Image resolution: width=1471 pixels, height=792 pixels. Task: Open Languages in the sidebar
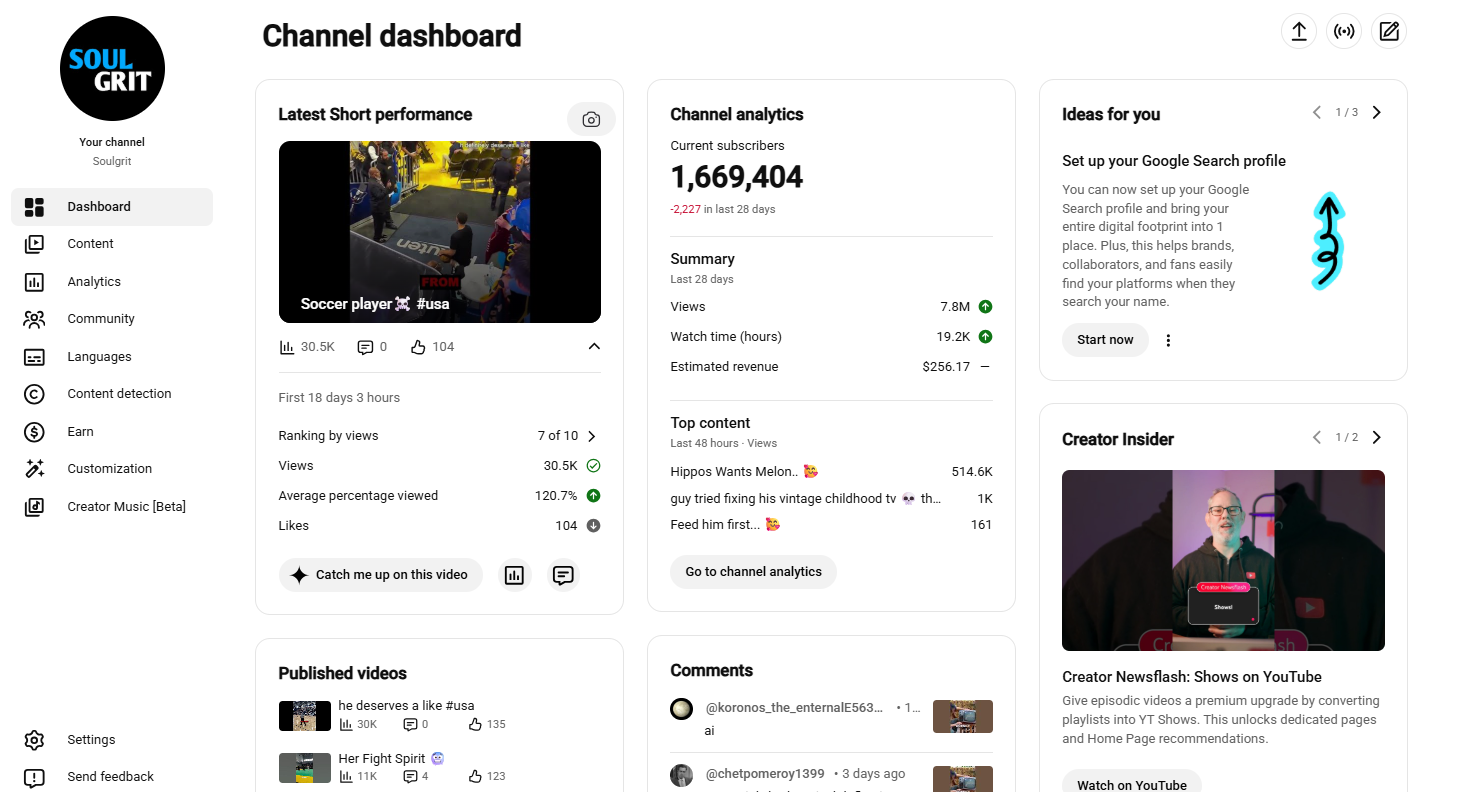click(112, 357)
